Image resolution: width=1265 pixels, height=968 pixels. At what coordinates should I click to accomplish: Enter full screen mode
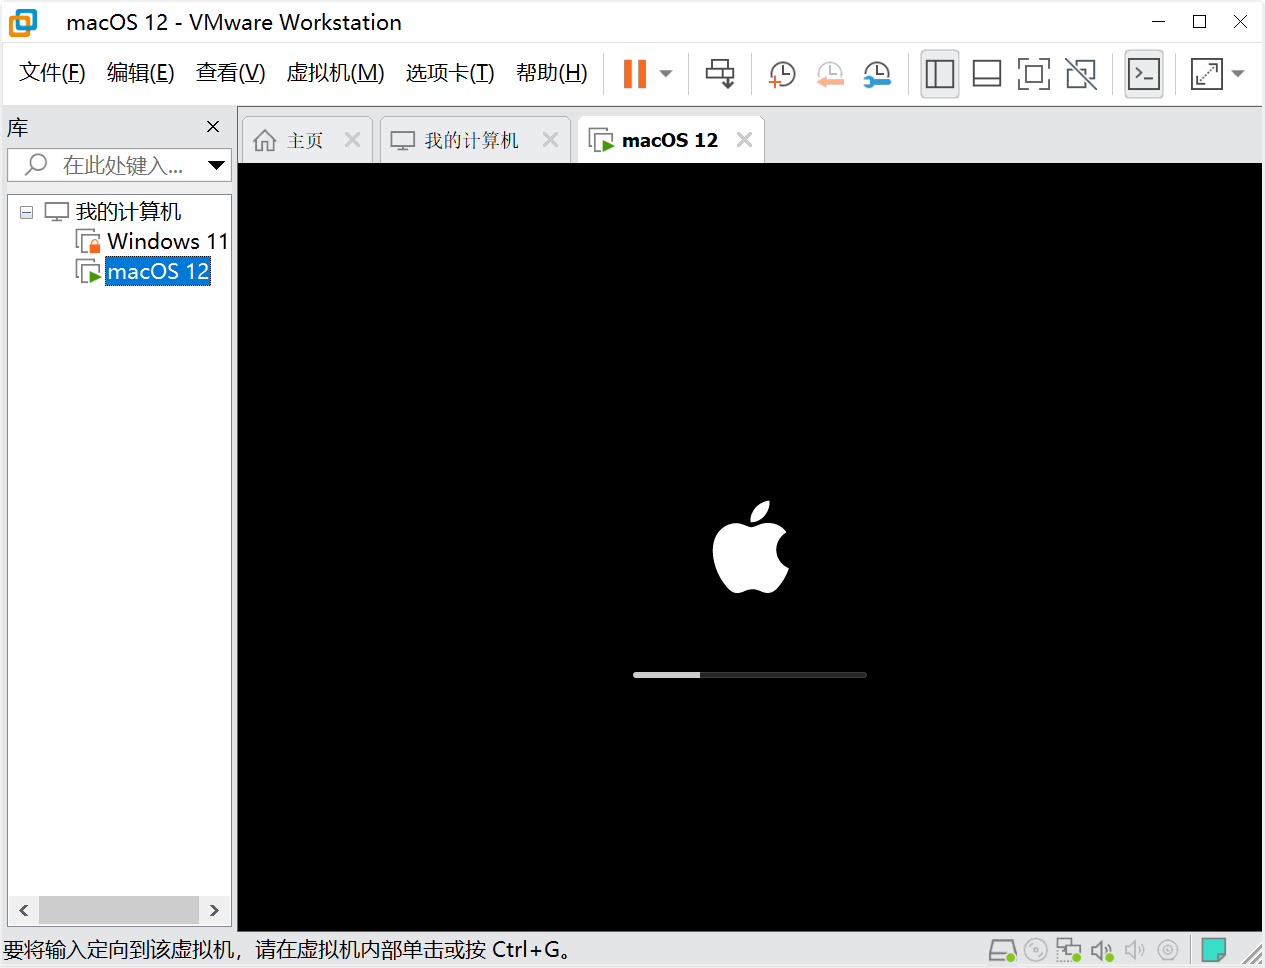tap(1034, 74)
